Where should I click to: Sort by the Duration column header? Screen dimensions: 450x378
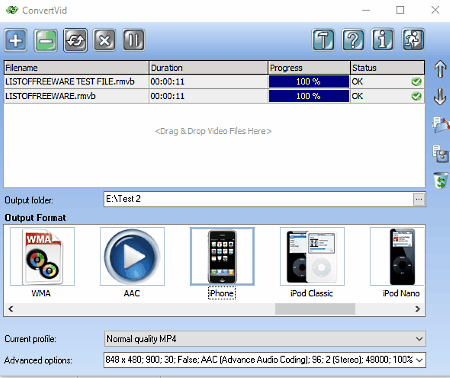[x=208, y=68]
